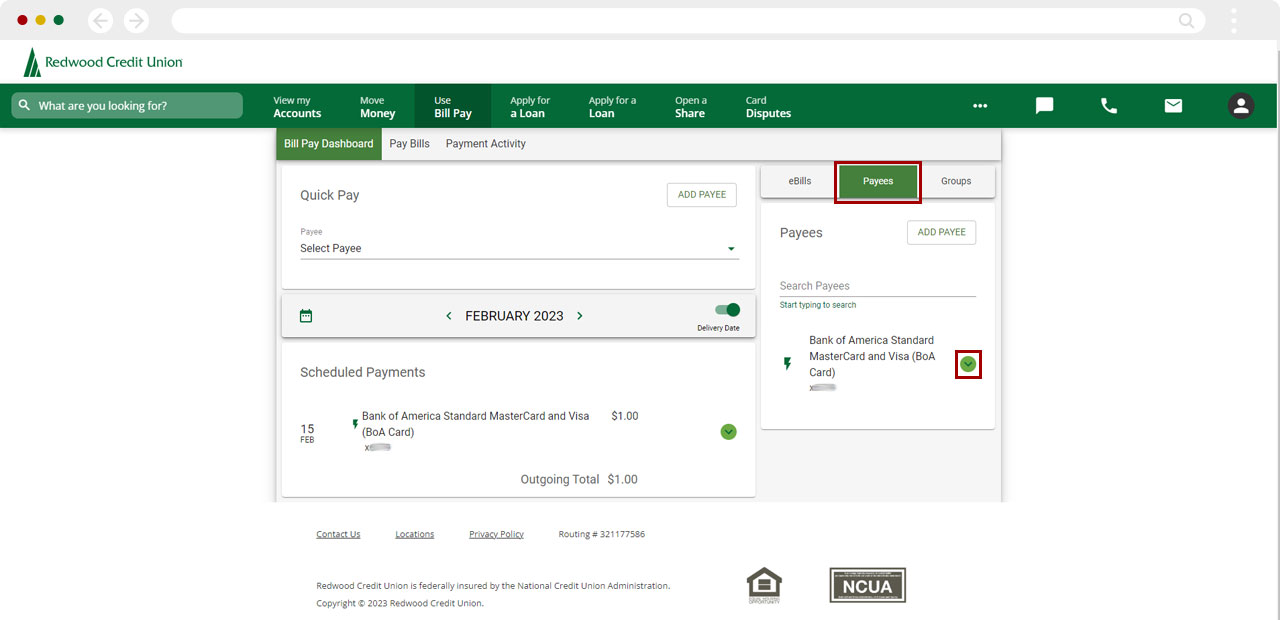Click the browser forward arrow
This screenshot has width=1280, height=620.
(136, 20)
